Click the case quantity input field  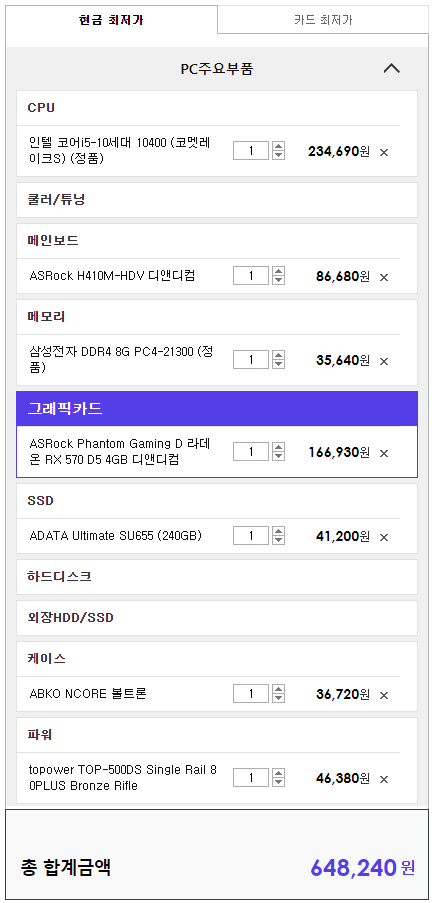[251, 694]
